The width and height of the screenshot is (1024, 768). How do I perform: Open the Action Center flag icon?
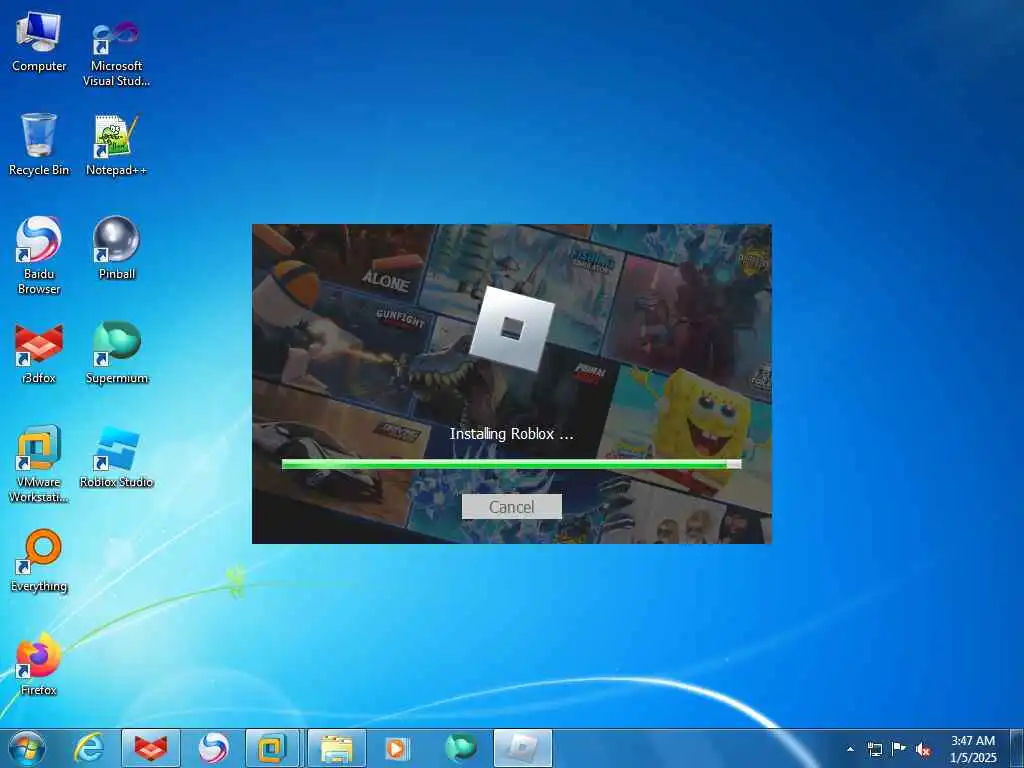click(899, 749)
